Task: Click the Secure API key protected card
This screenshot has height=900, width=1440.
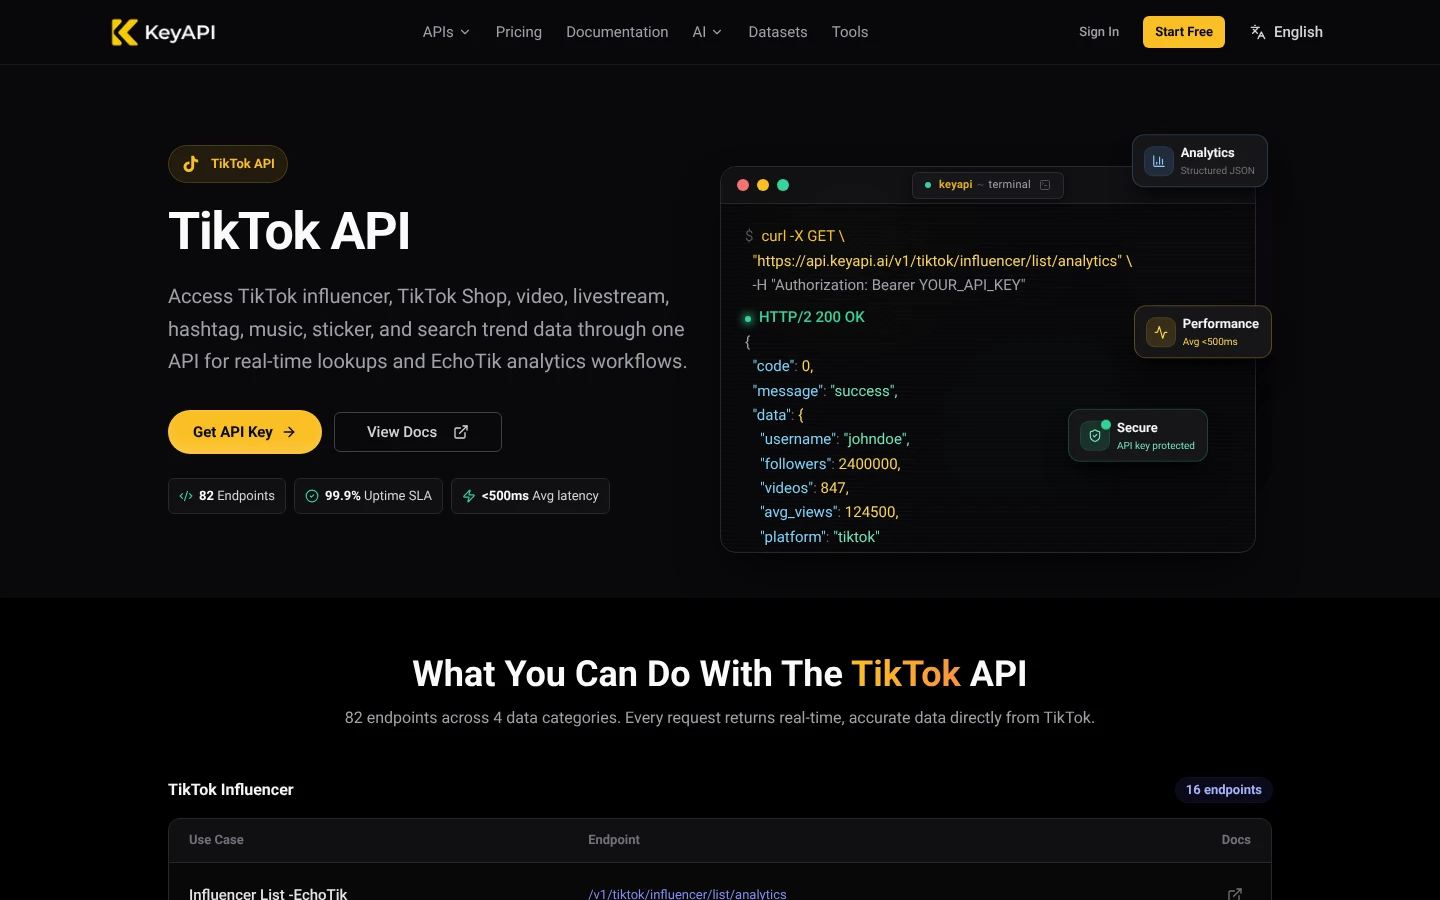Action: 1138,436
